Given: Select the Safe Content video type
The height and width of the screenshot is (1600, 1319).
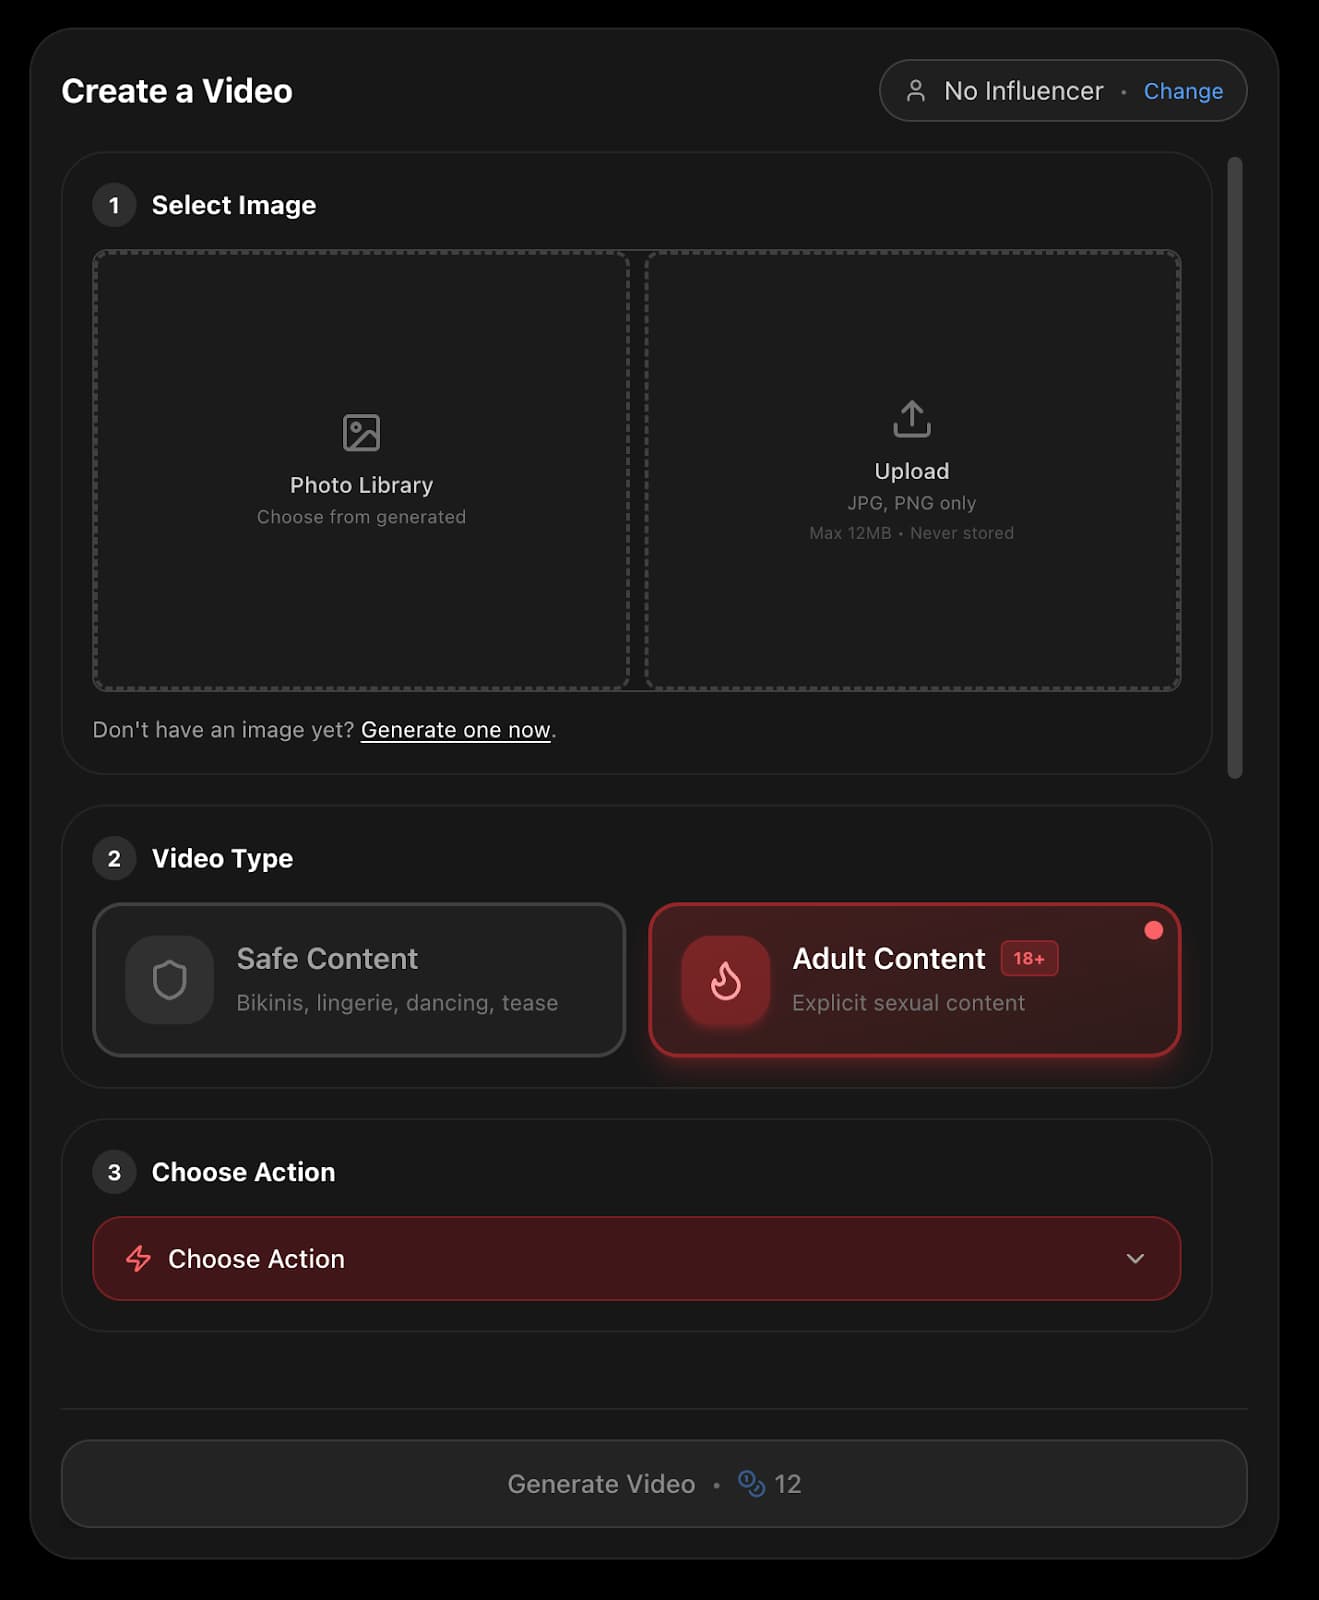Looking at the screenshot, I should pos(359,980).
